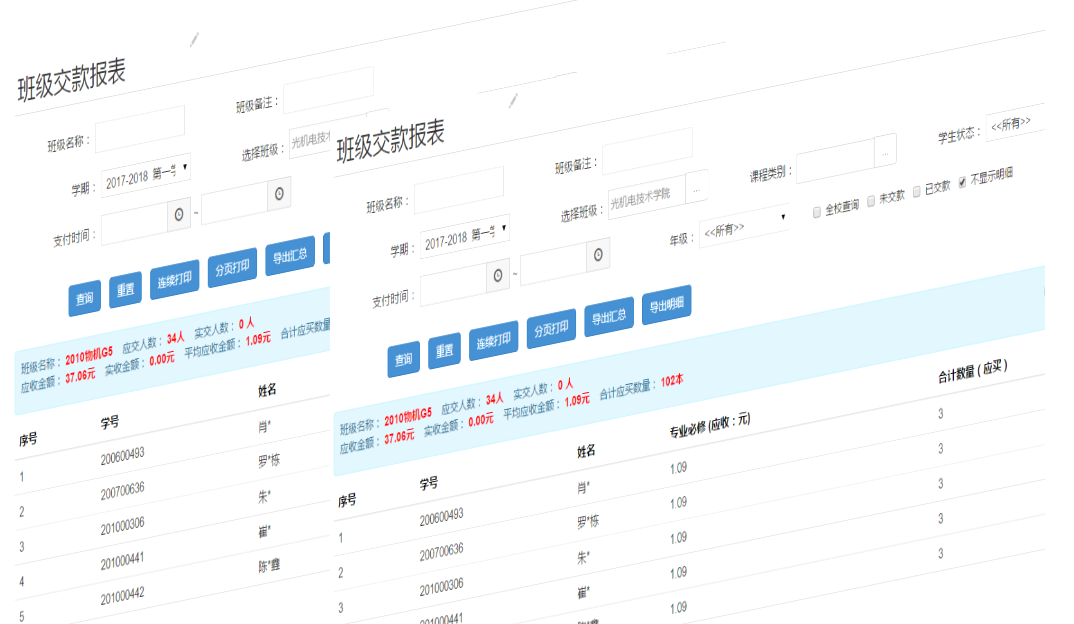Viewport: 1074px width, 624px height.
Task: Click the ellipsis browse button beside 课程类别
Action: pos(885,152)
